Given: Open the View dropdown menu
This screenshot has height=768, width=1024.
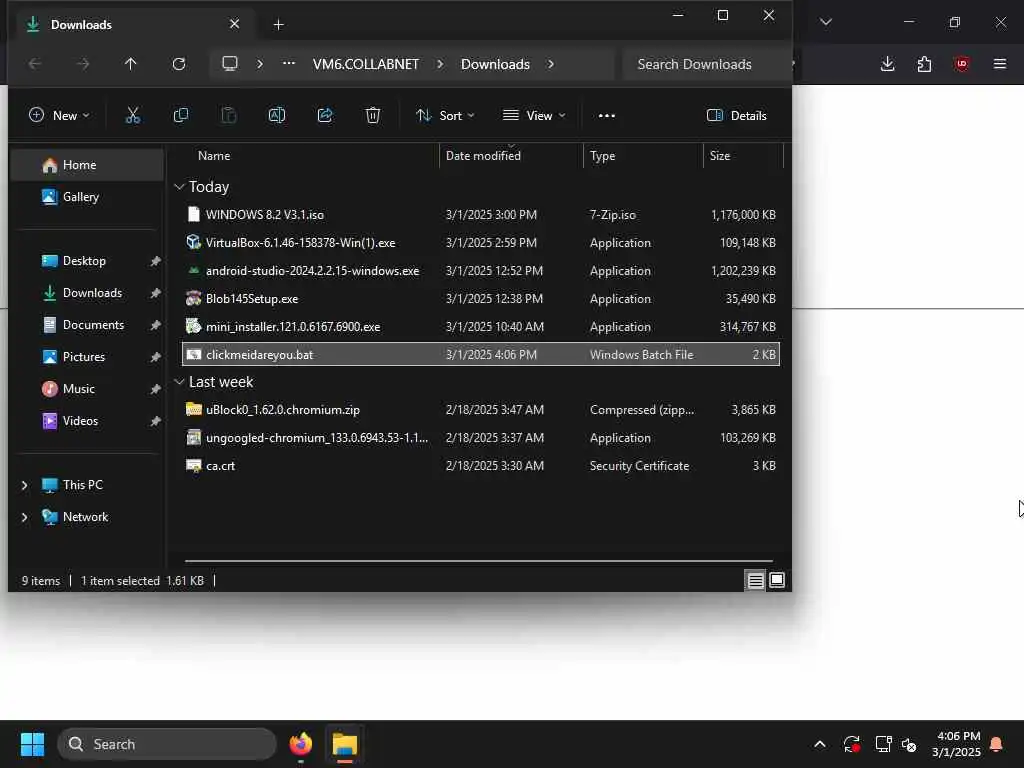Looking at the screenshot, I should pos(534,116).
